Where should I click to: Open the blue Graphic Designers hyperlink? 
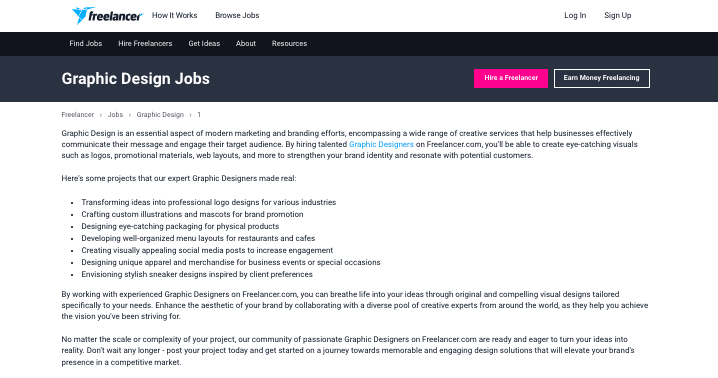(381, 144)
